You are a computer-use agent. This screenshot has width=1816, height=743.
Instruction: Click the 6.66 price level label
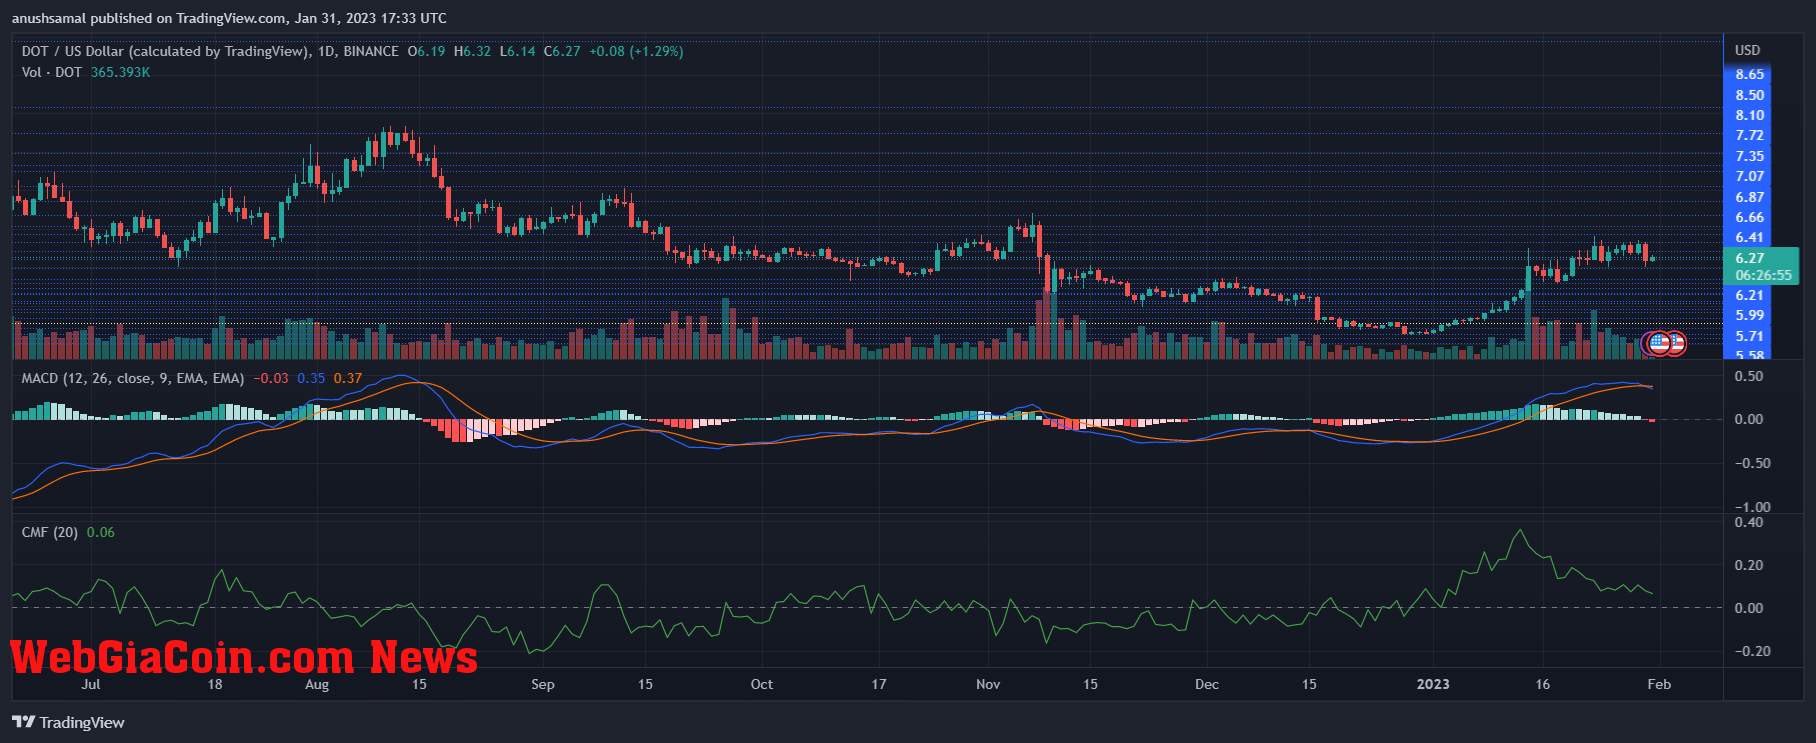click(1750, 217)
